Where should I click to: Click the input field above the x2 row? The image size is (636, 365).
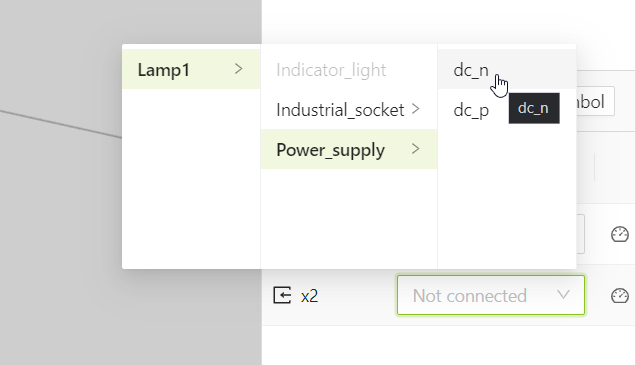click(580, 234)
